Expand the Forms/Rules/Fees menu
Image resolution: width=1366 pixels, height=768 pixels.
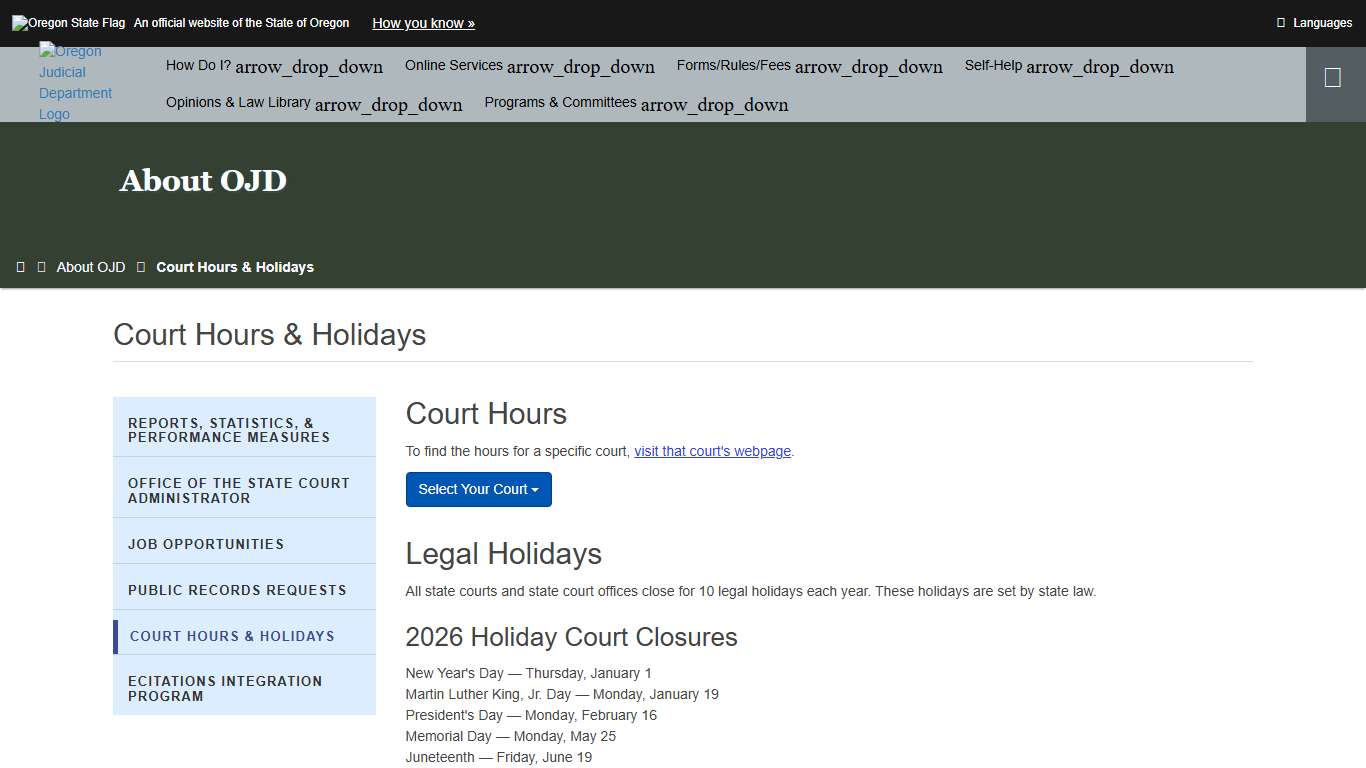[809, 66]
